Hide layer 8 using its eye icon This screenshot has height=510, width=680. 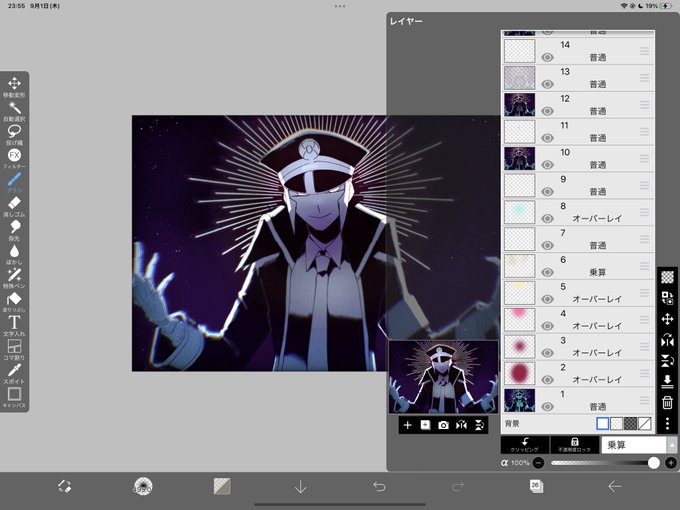547,219
